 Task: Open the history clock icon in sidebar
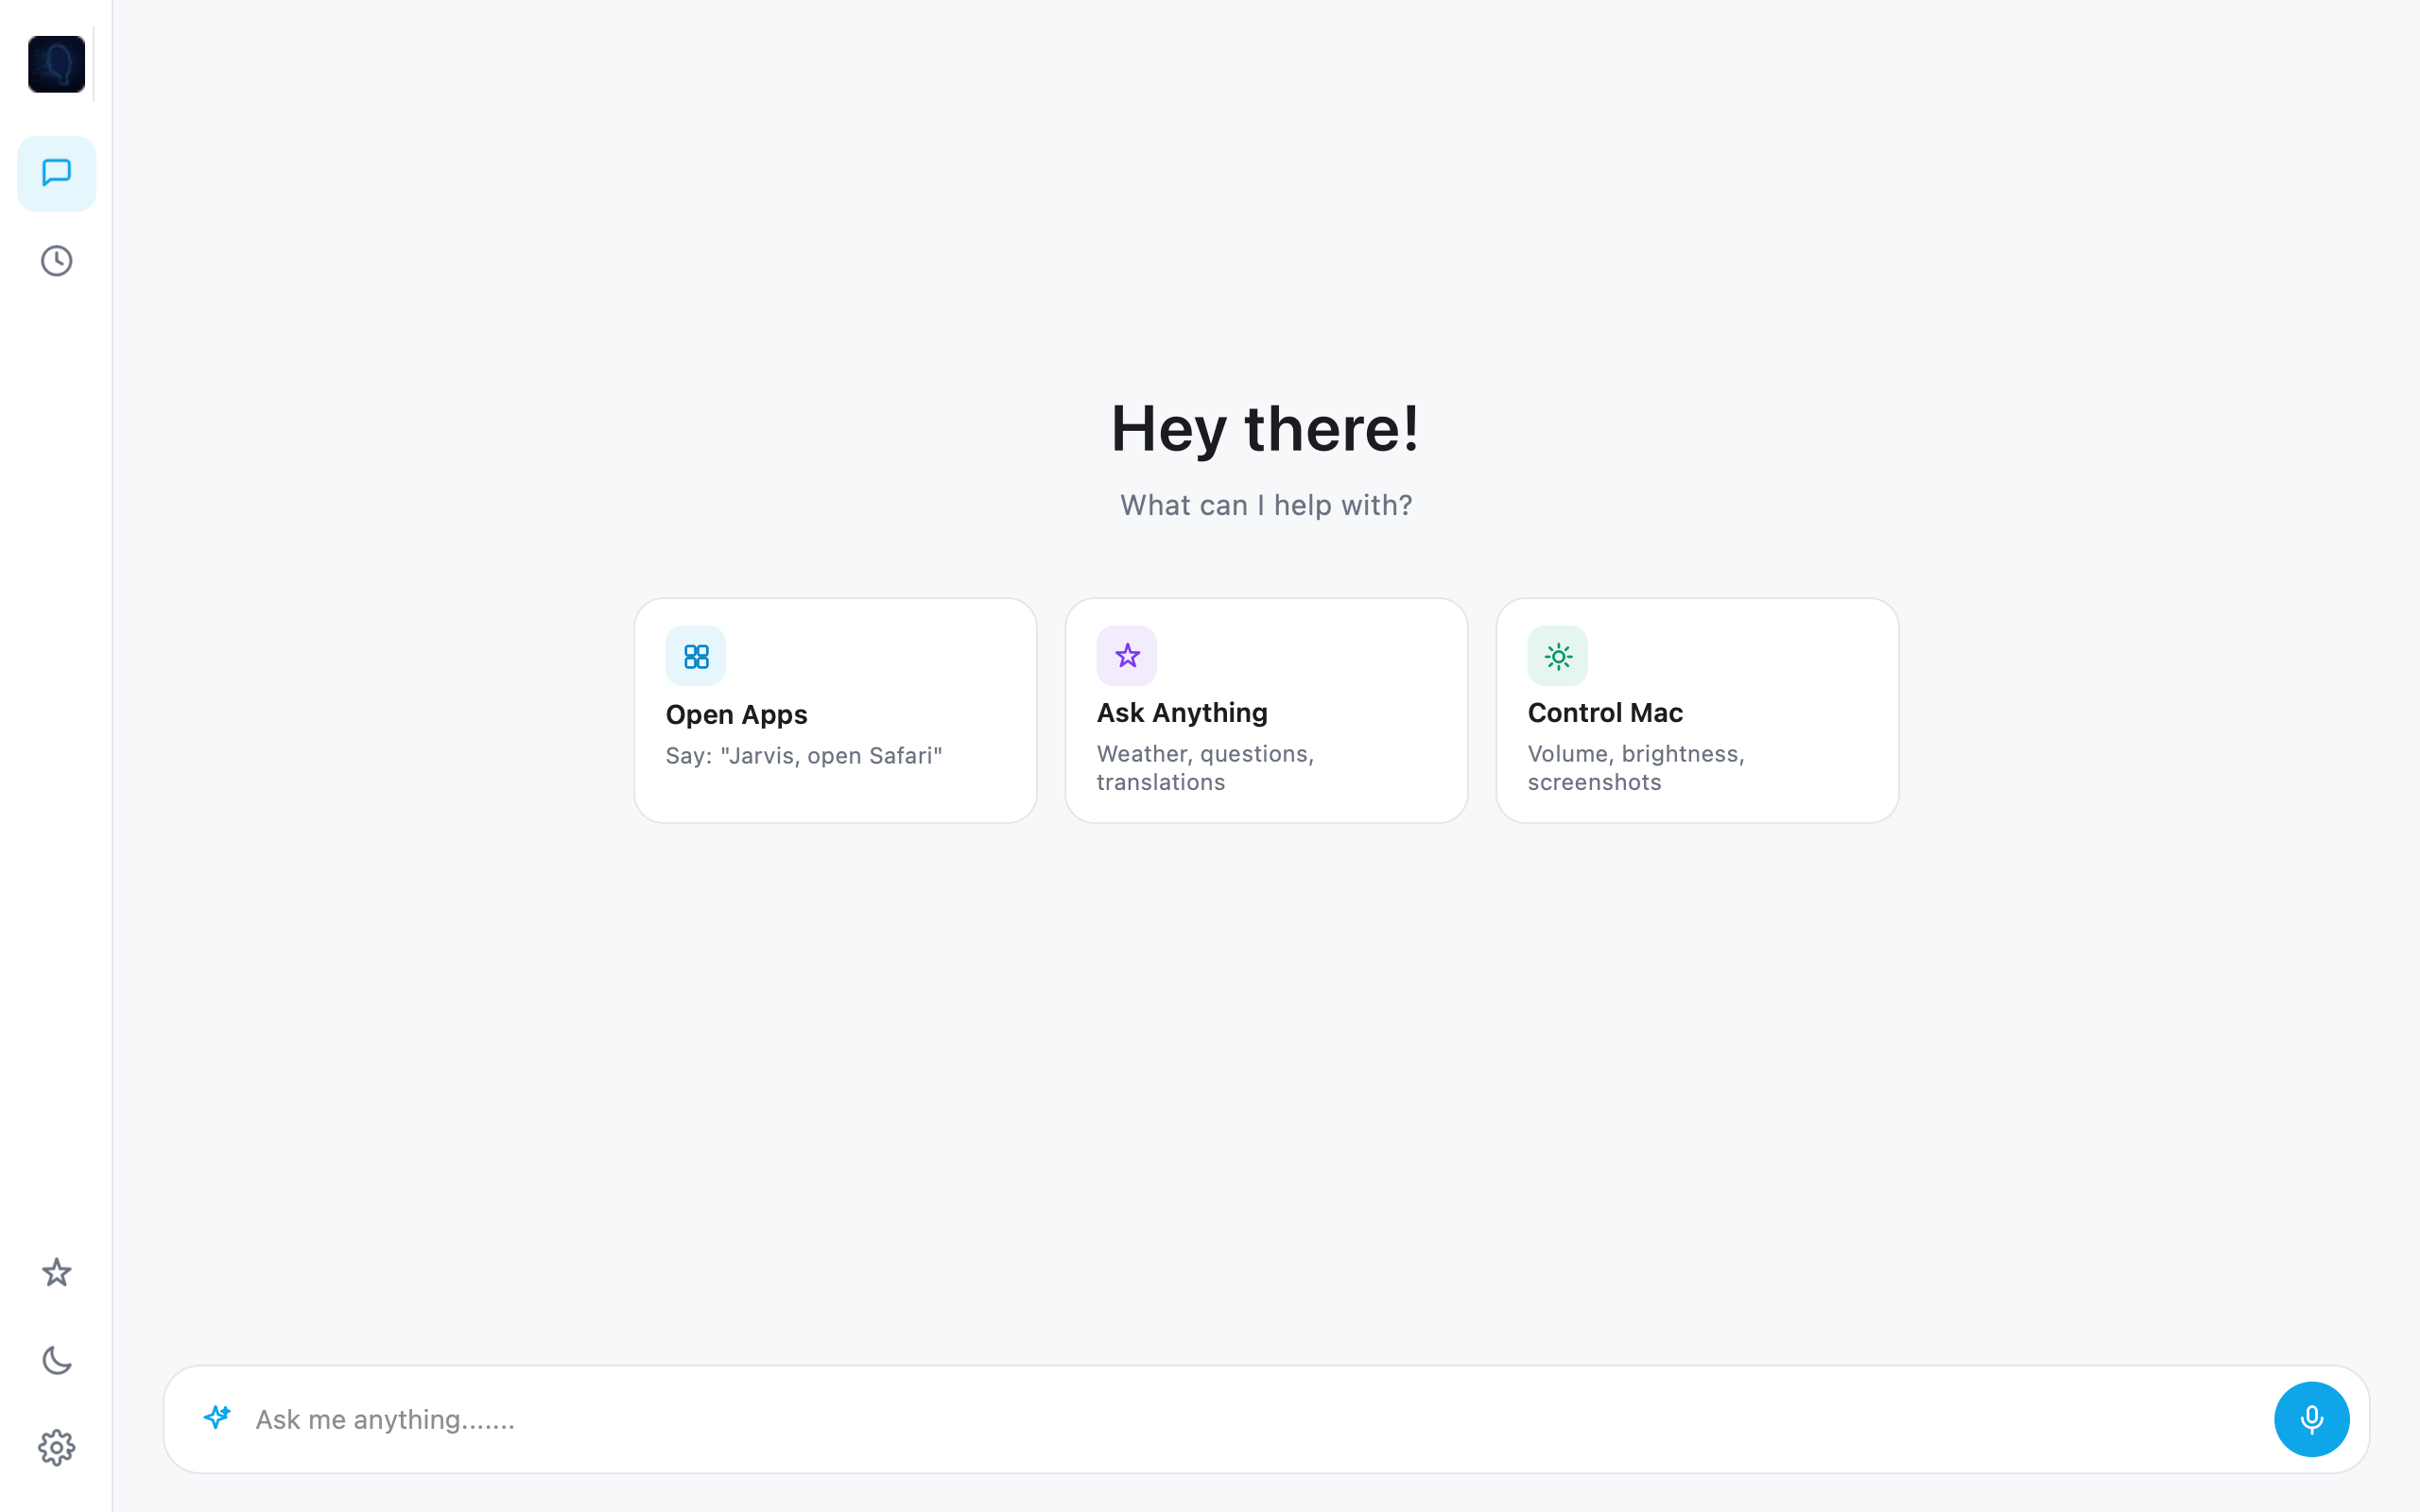(x=56, y=261)
